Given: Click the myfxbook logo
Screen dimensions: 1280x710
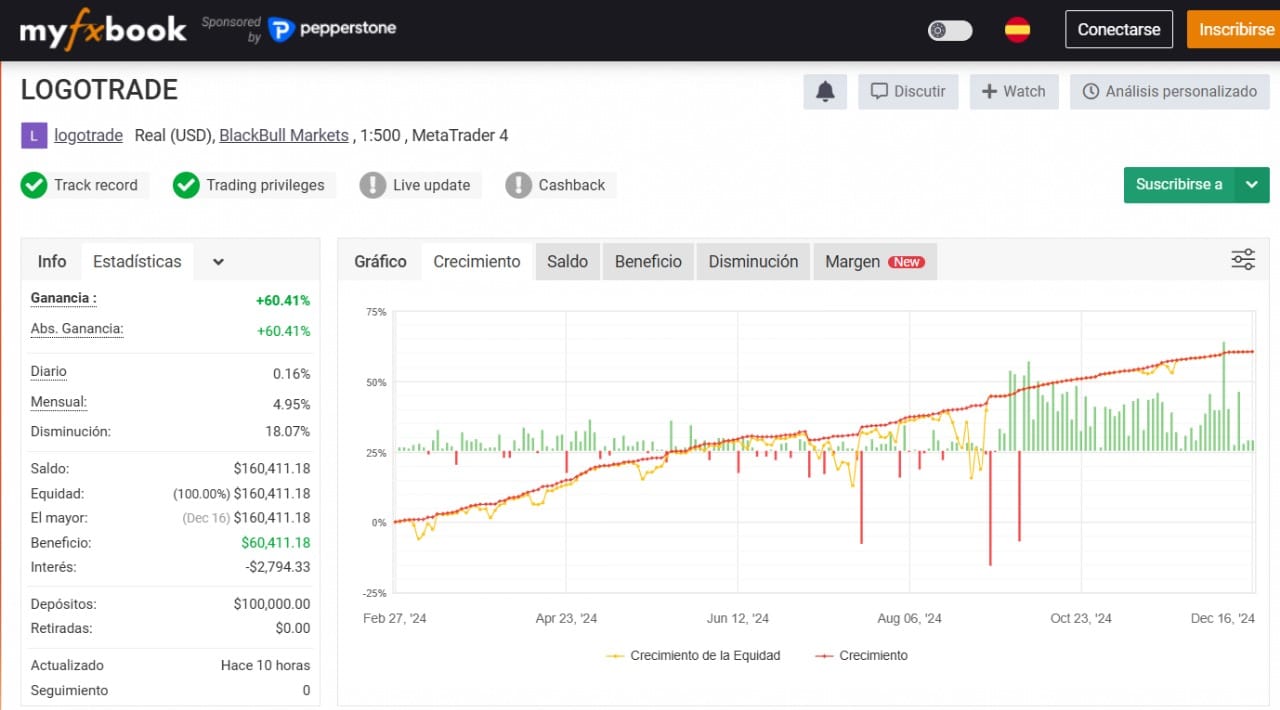Looking at the screenshot, I should (103, 30).
